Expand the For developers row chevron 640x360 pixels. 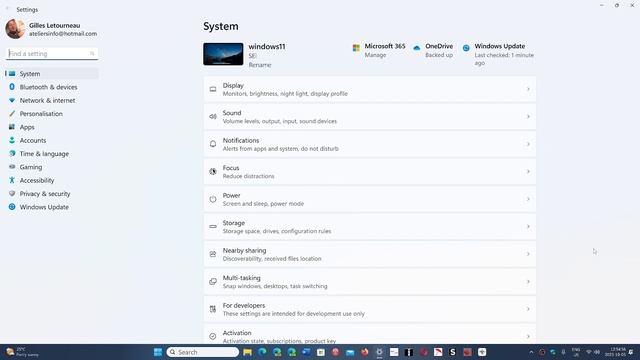coord(528,309)
